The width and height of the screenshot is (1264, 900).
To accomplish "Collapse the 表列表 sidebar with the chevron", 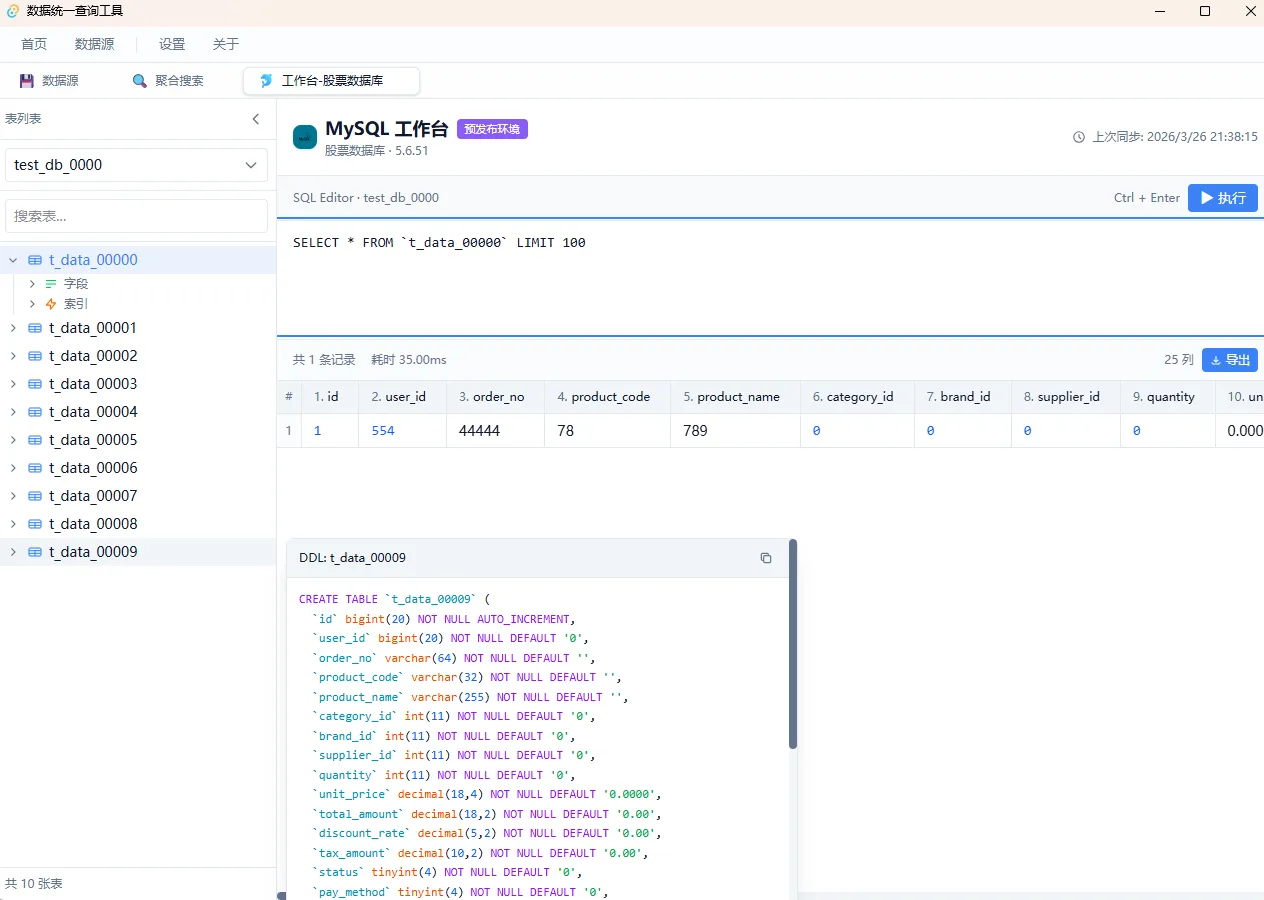I will tap(256, 117).
